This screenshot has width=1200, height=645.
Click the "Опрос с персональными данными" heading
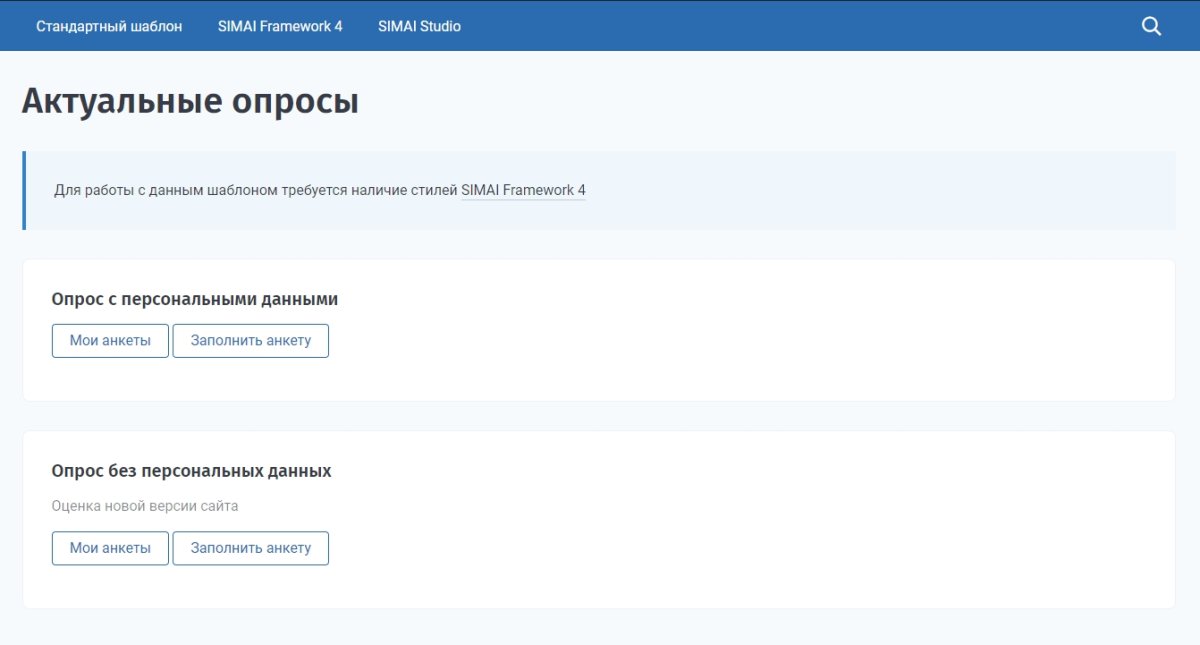[197, 298]
